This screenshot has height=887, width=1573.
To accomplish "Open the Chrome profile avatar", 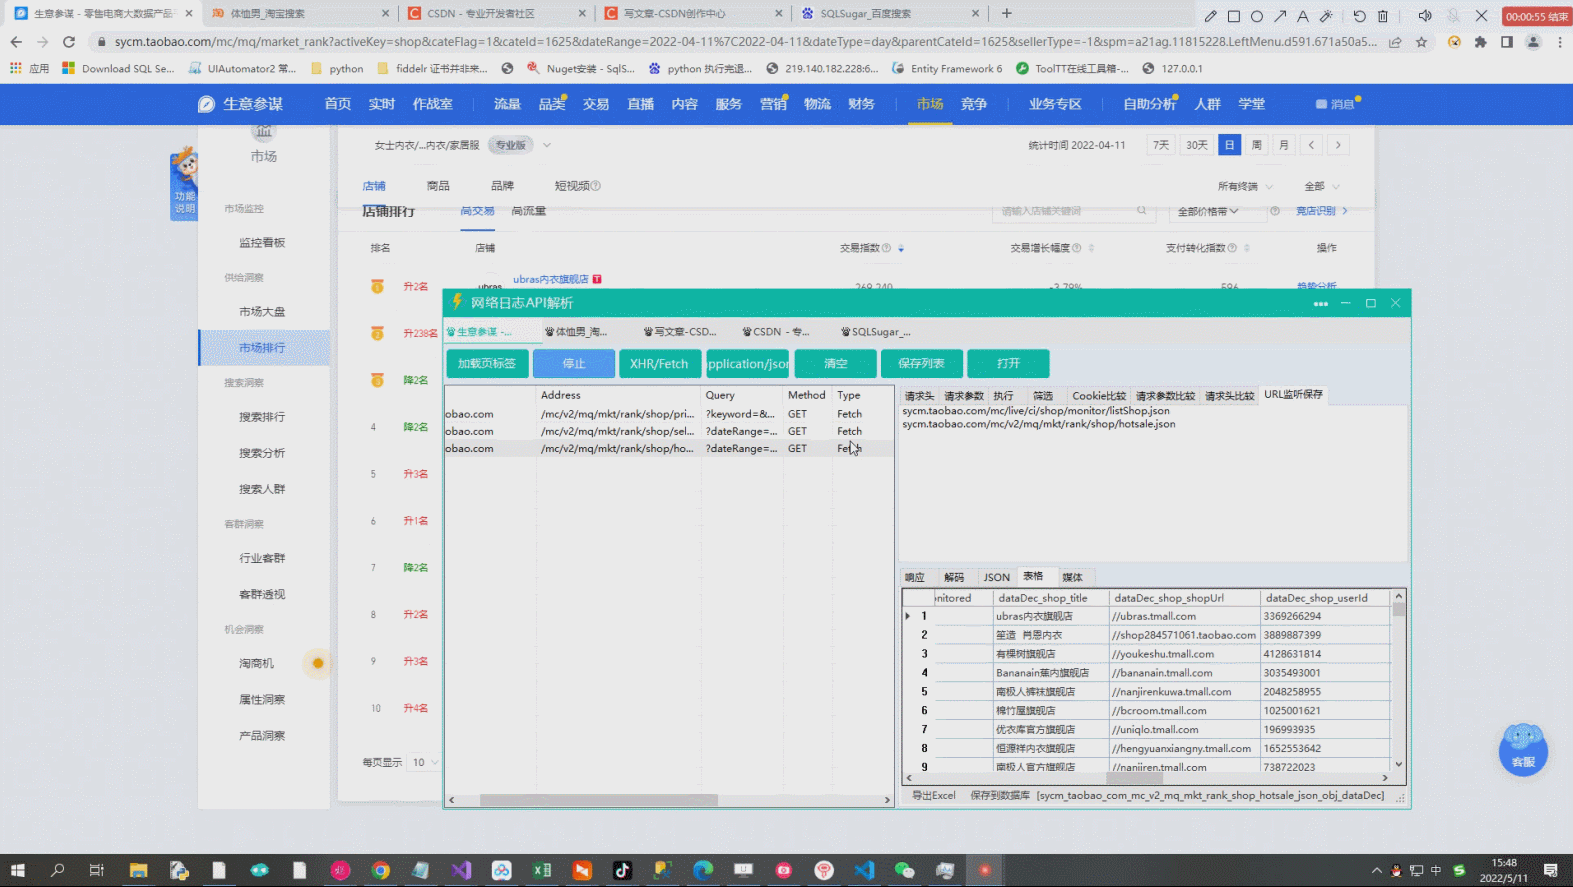I will point(1533,42).
